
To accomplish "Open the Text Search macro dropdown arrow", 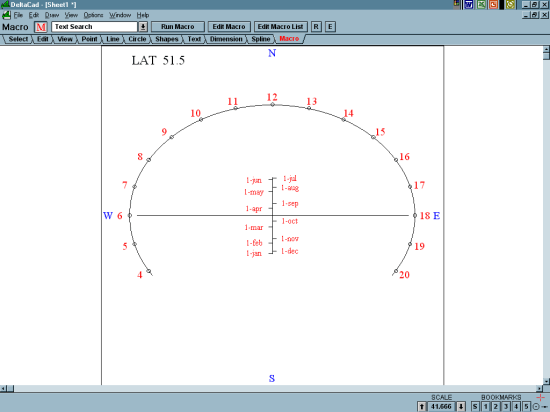I will coord(143,27).
